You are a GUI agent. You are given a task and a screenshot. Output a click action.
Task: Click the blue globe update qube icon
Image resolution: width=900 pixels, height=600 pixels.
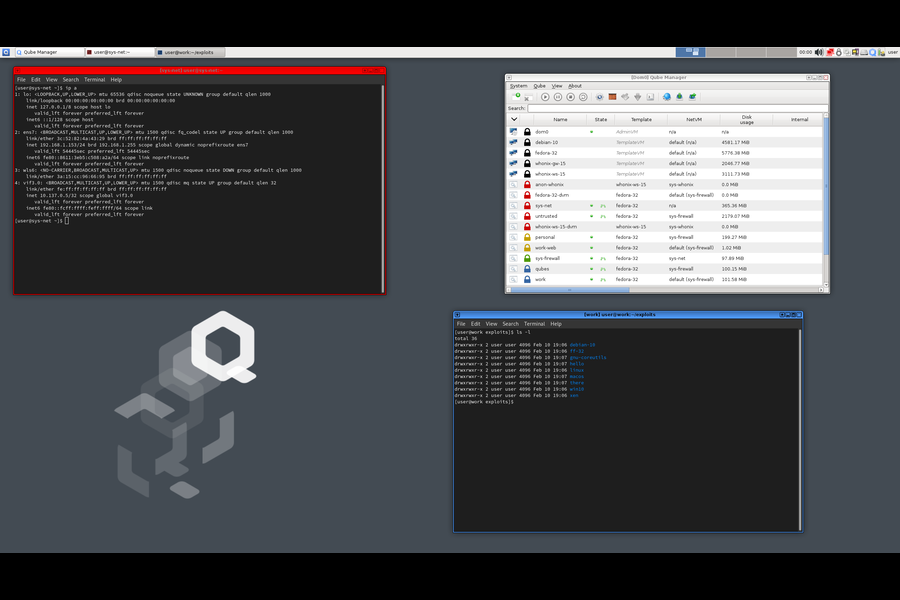point(667,97)
